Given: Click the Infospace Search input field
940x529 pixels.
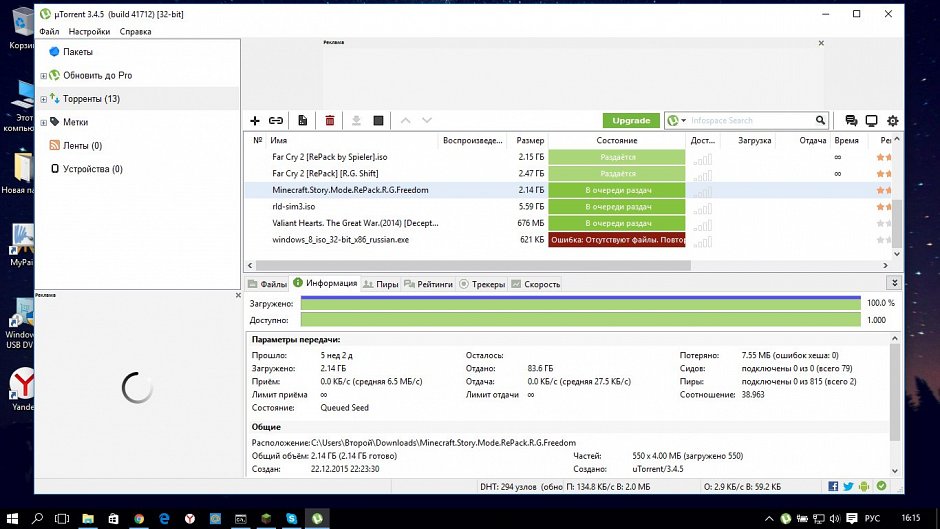Looking at the screenshot, I should [751, 121].
